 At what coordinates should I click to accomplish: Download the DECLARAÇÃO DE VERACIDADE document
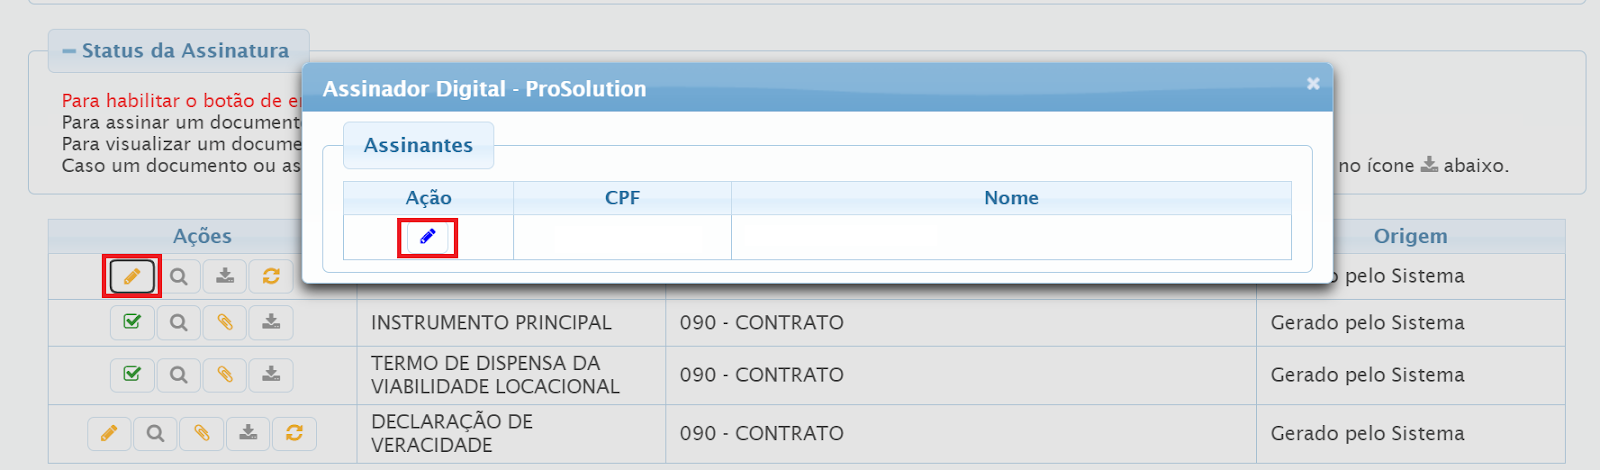pos(248,433)
